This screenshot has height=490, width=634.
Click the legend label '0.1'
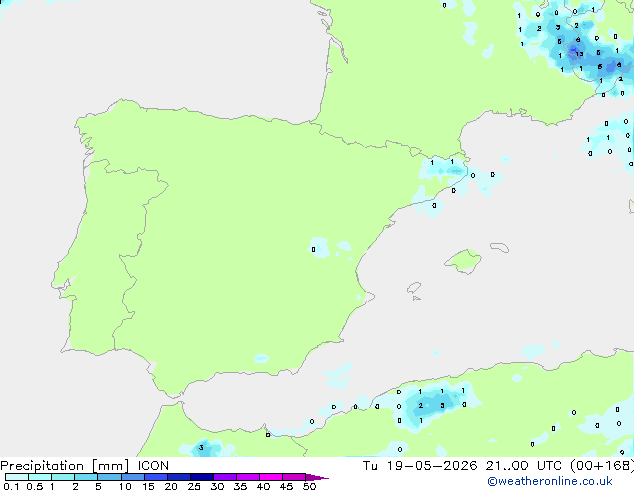[11, 486]
